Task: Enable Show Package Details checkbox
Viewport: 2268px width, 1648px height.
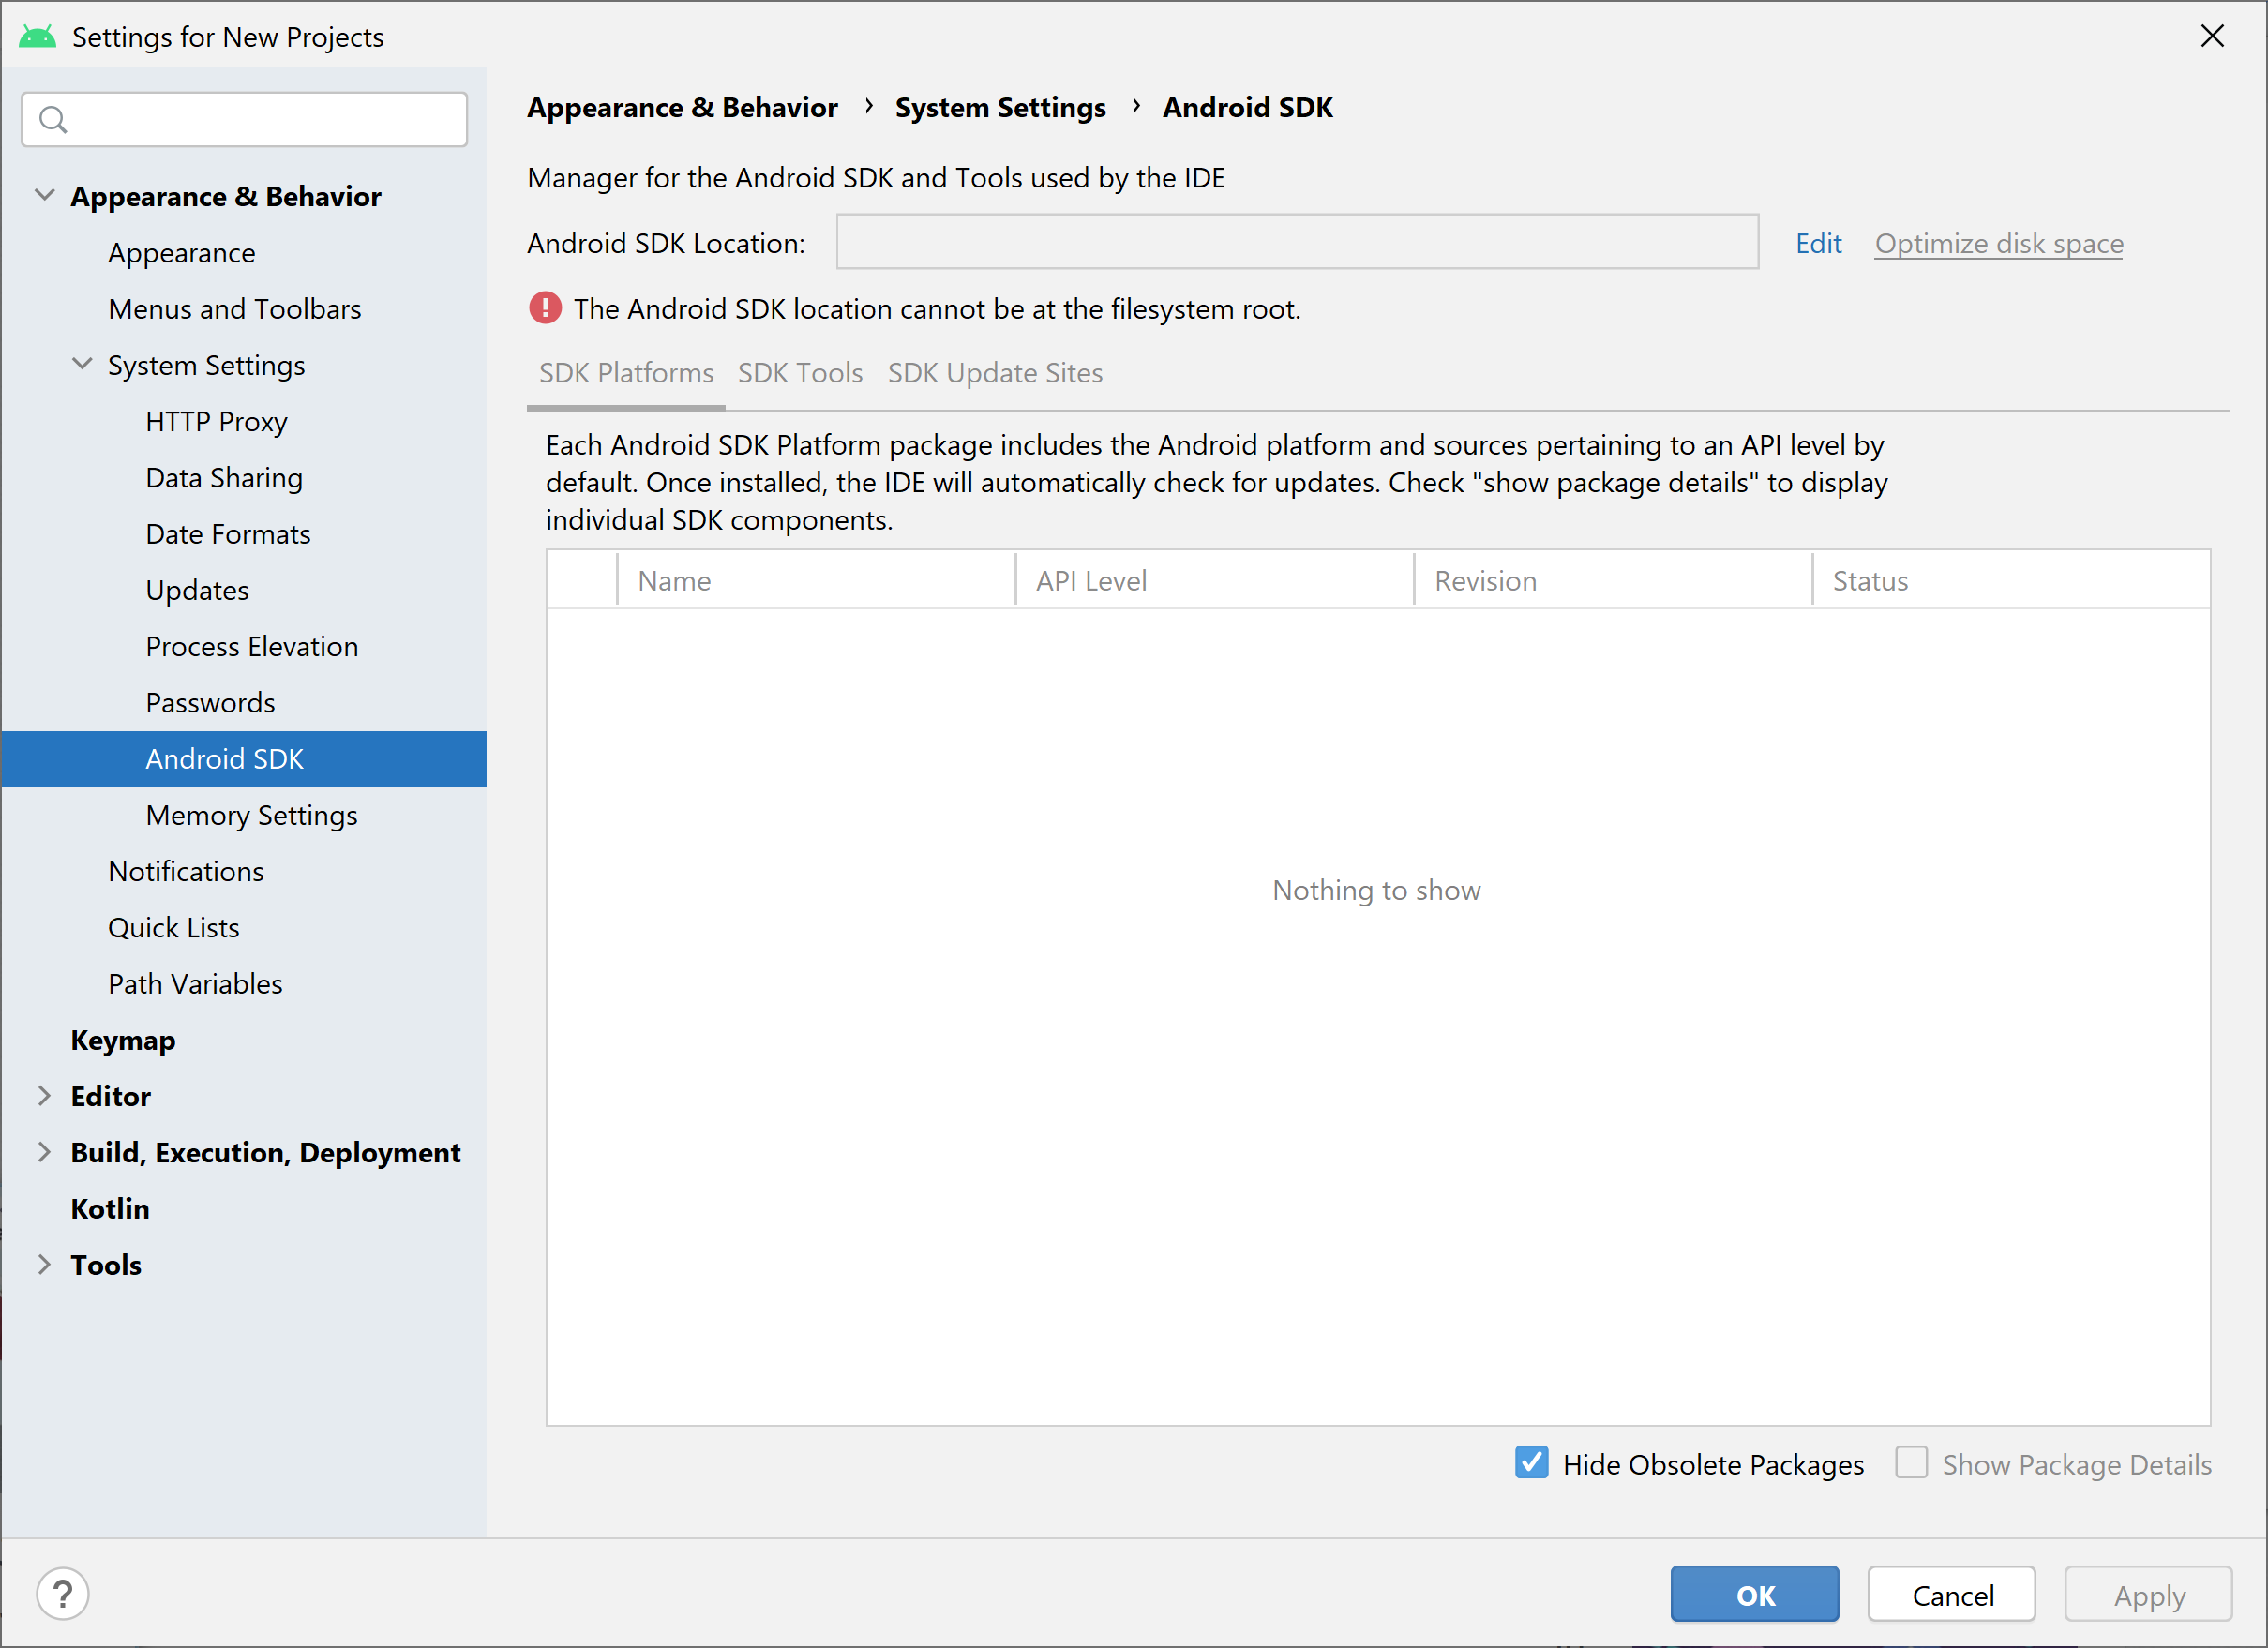Action: pyautogui.click(x=1911, y=1463)
